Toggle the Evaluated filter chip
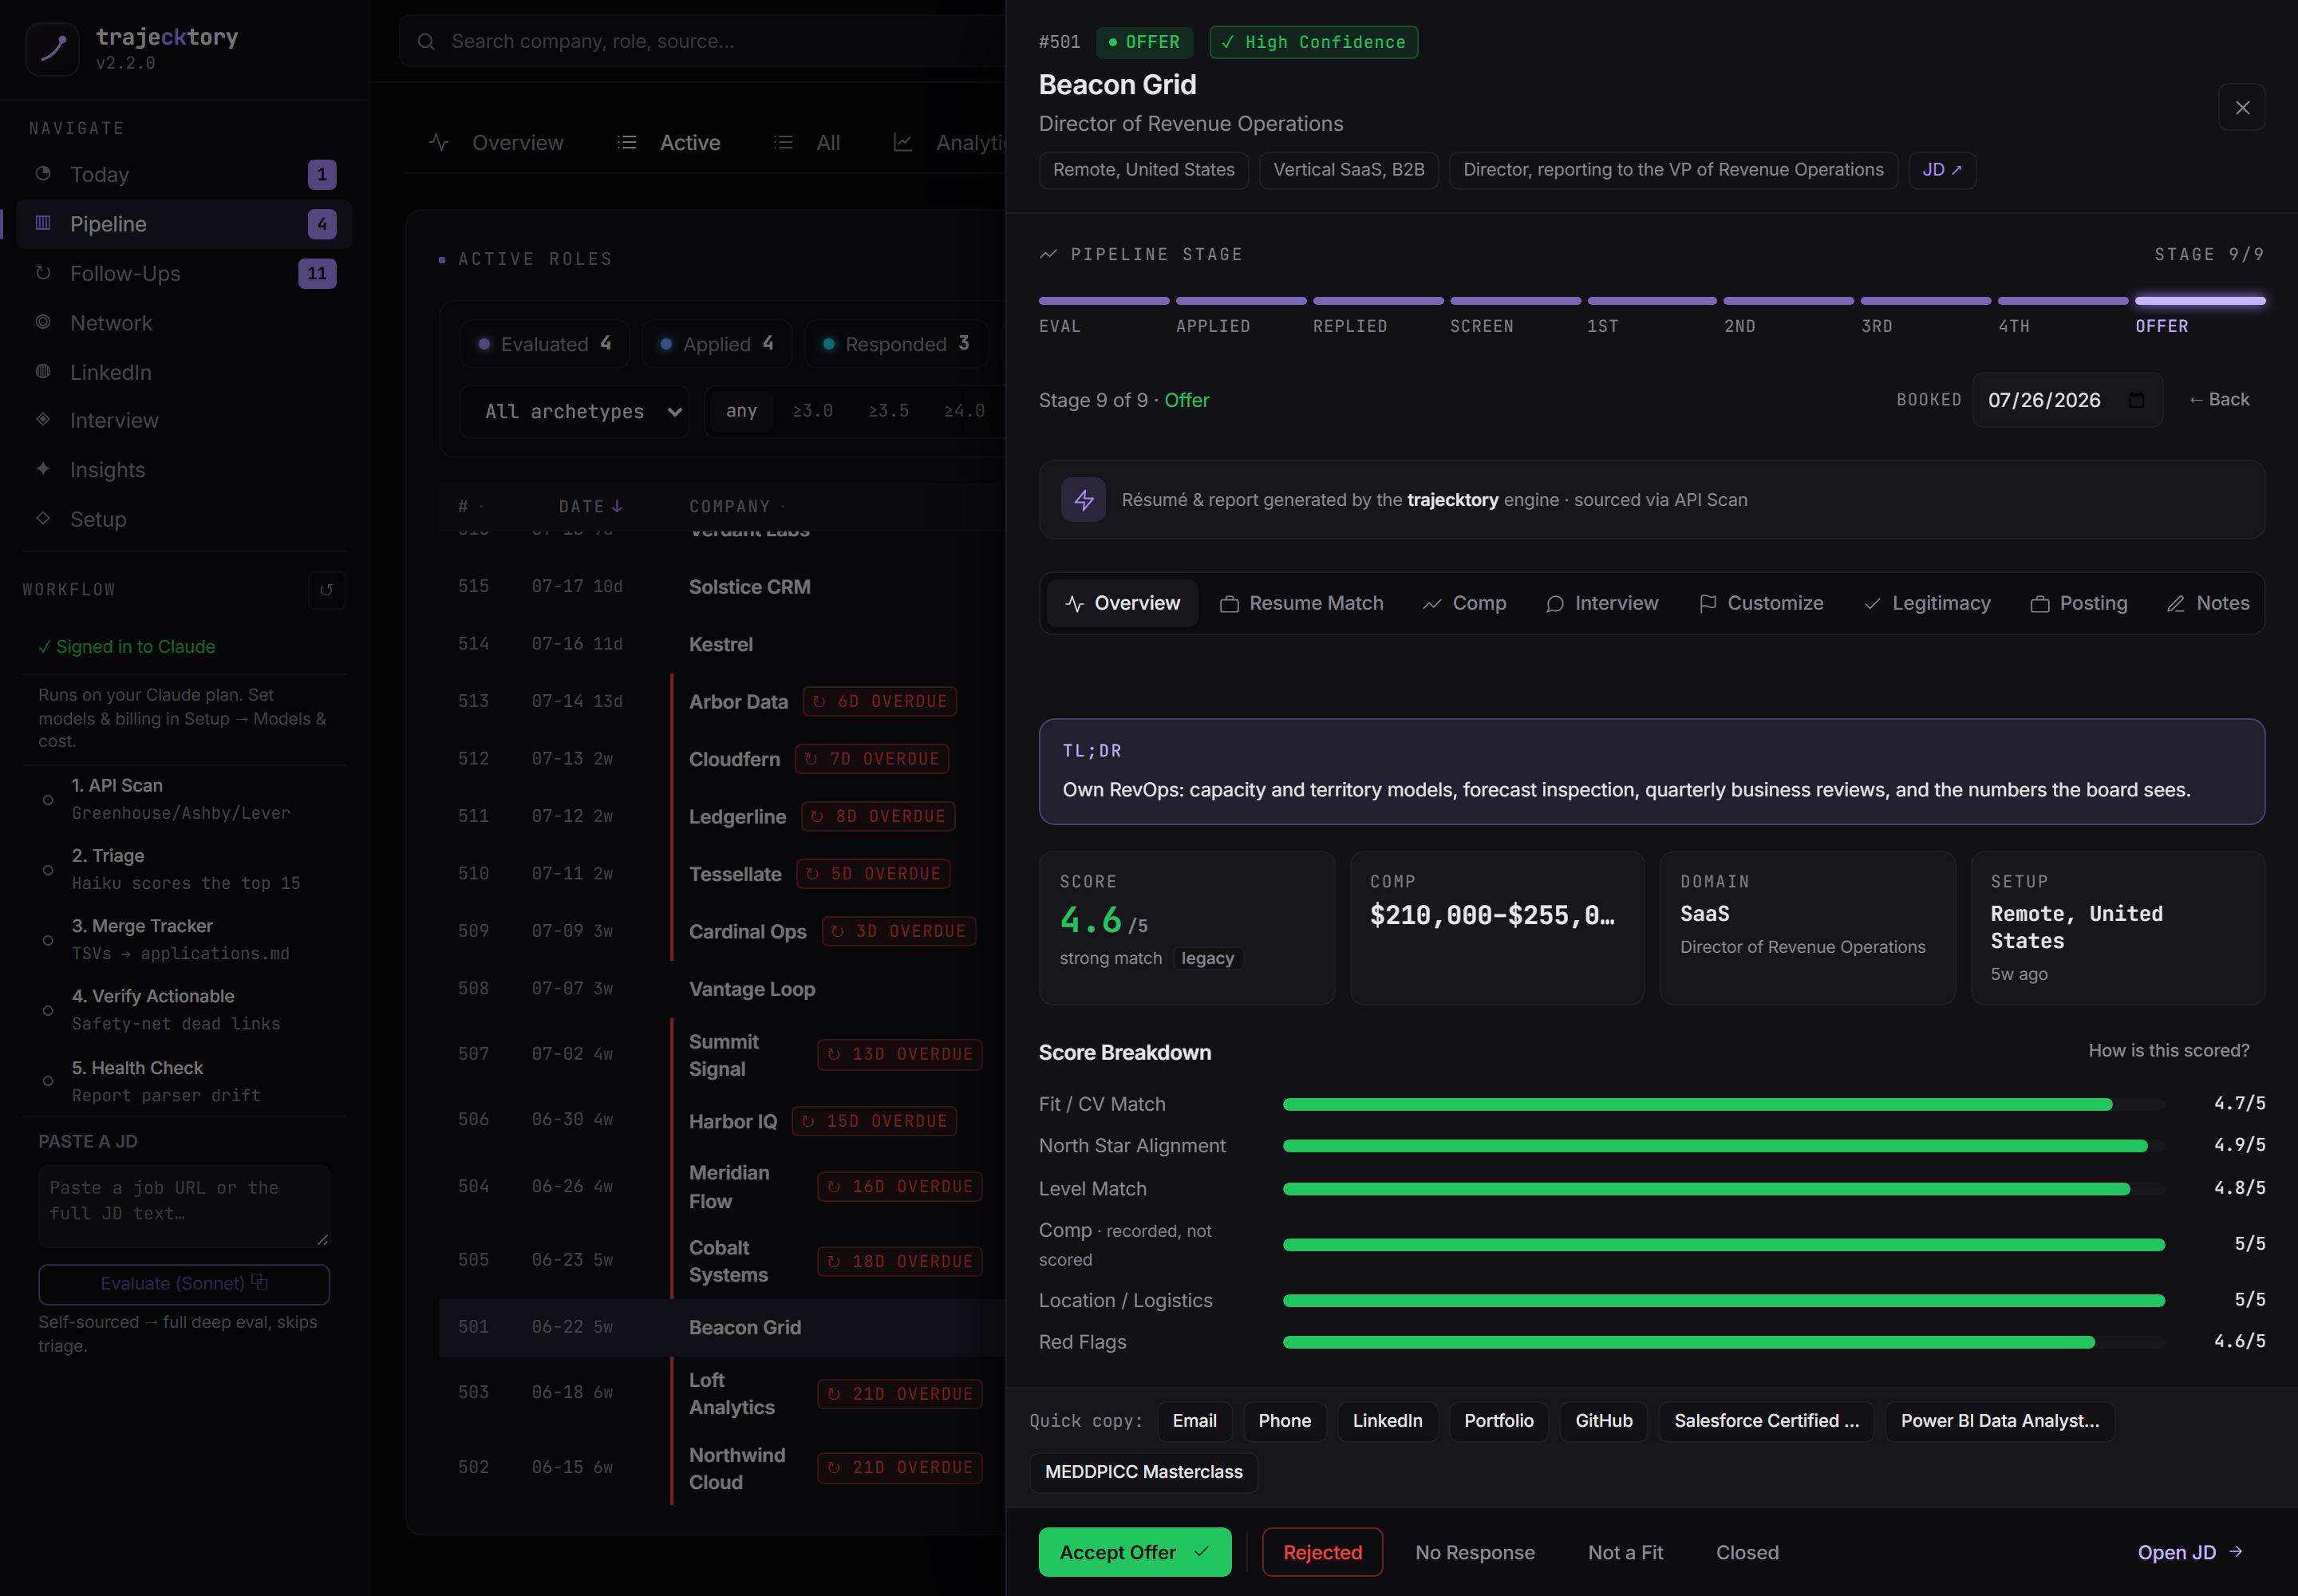2298x1596 pixels. (545, 344)
